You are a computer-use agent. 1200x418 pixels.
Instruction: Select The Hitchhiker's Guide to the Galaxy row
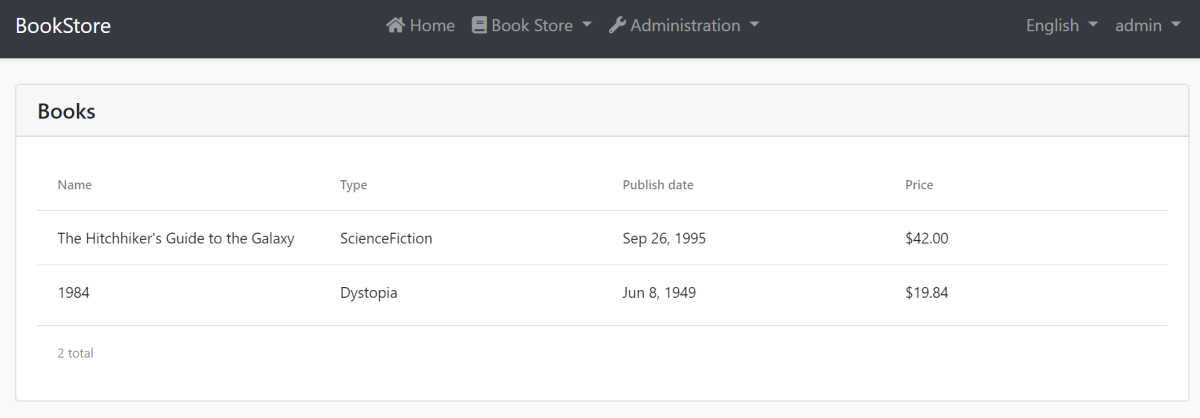(176, 239)
